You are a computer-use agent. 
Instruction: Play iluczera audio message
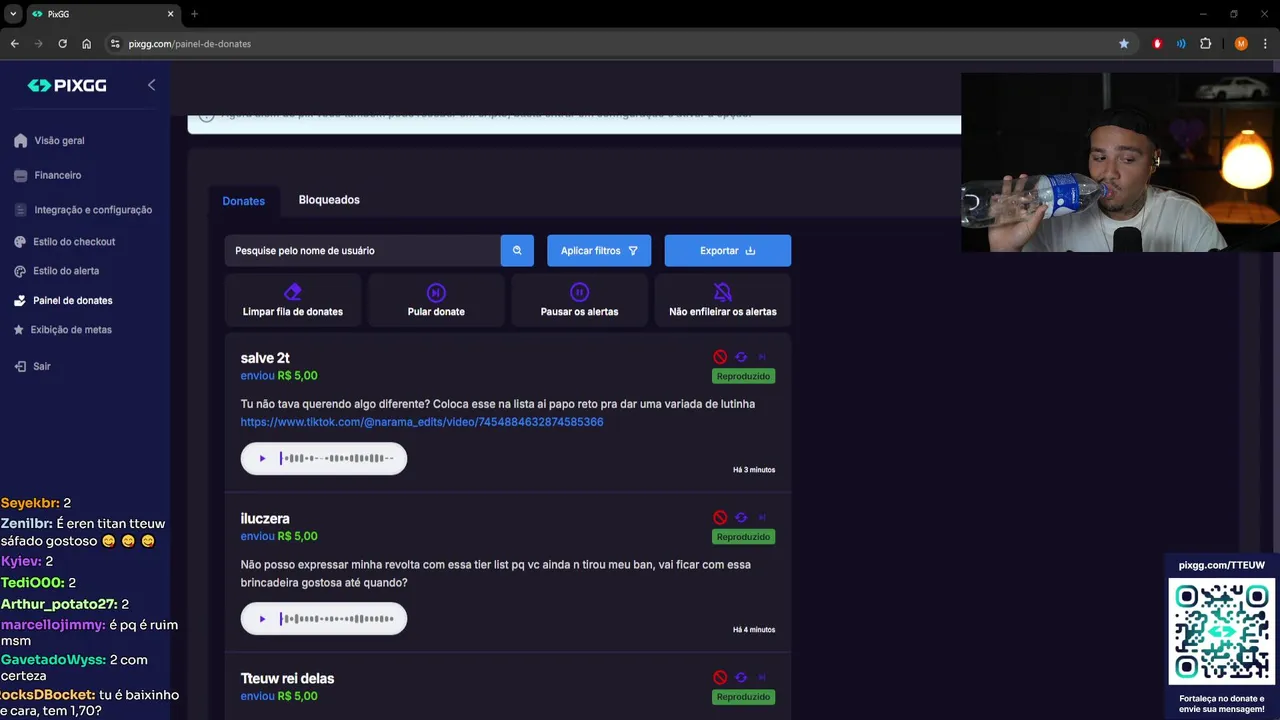pos(262,618)
